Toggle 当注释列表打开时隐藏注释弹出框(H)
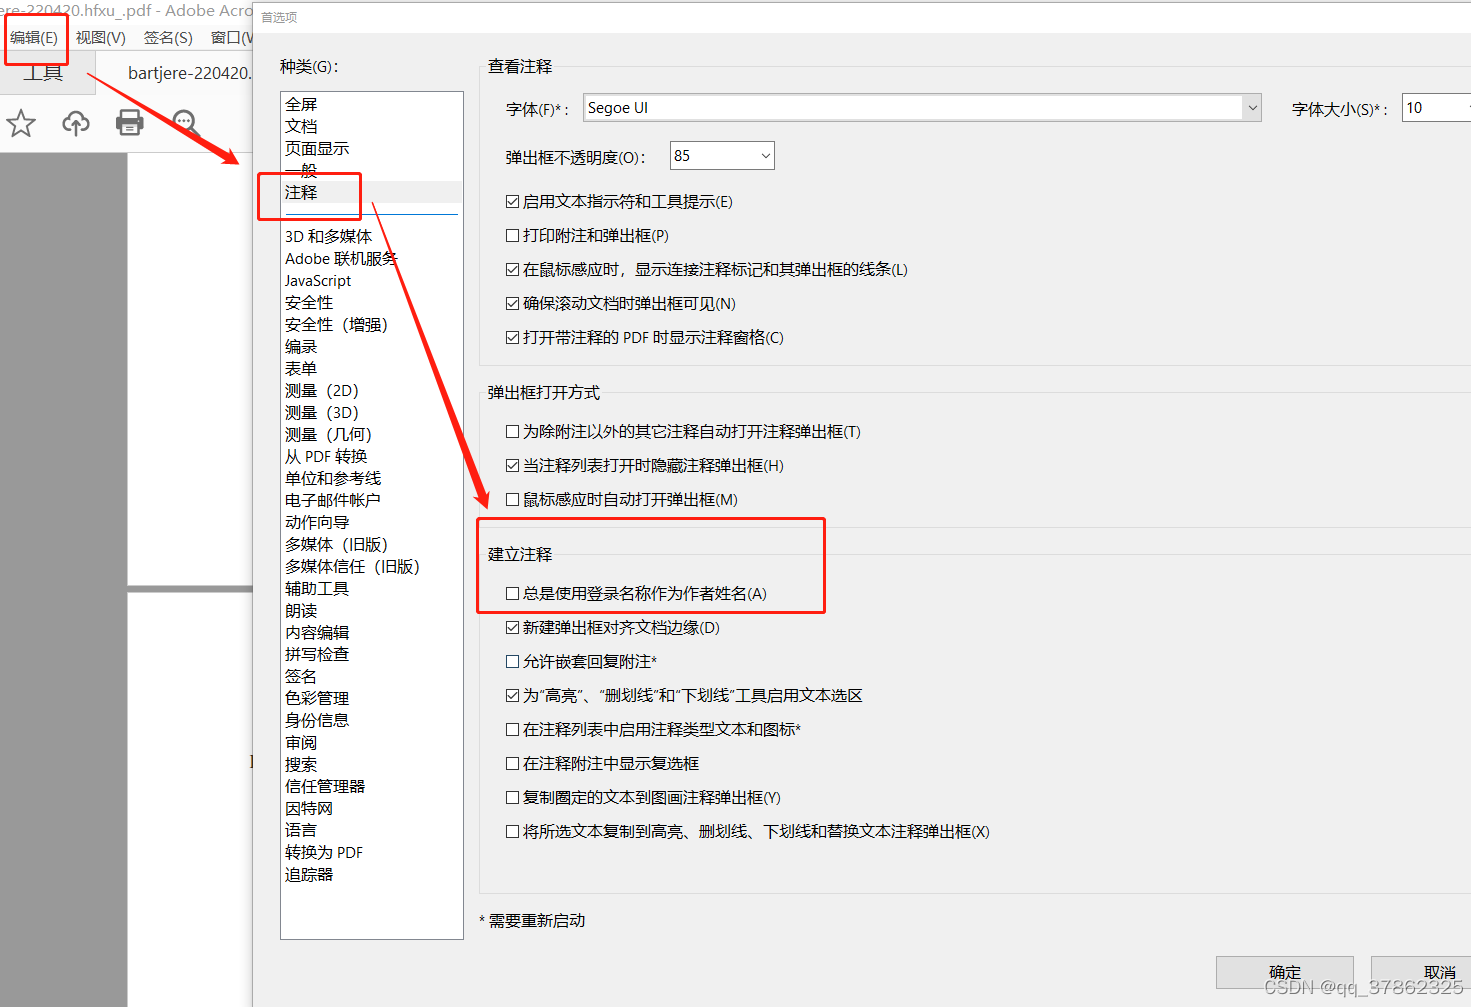This screenshot has height=1007, width=1479. (512, 466)
